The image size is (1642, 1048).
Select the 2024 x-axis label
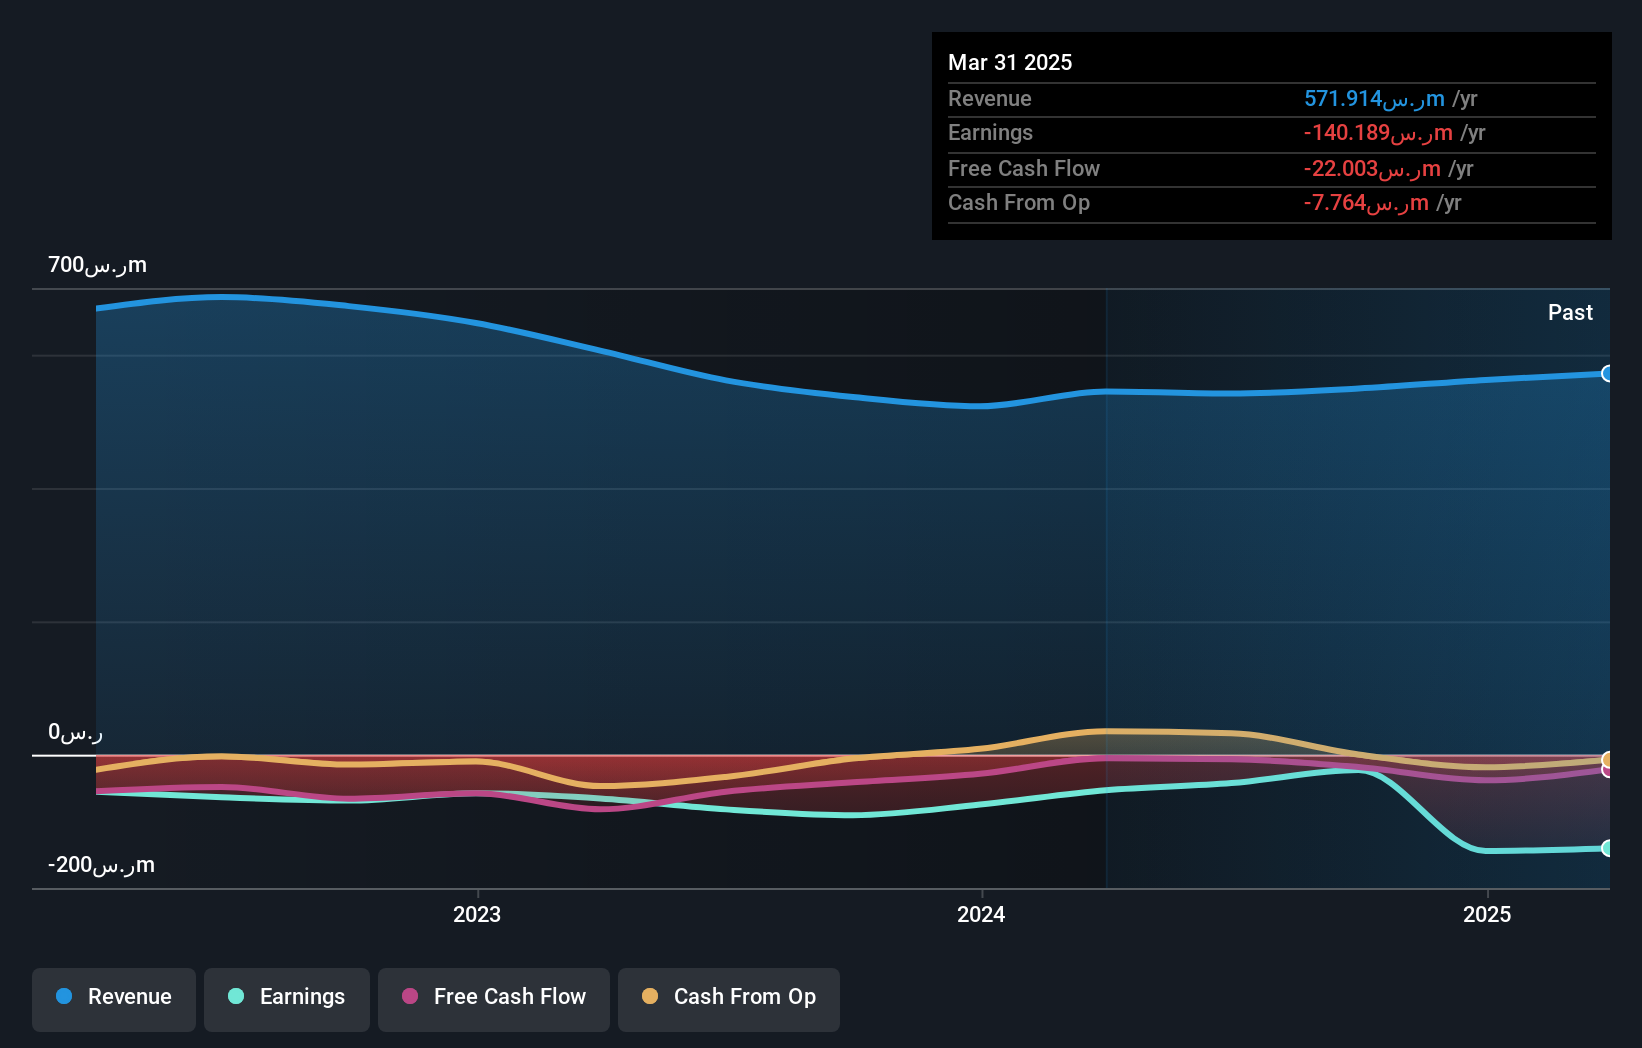tap(981, 914)
